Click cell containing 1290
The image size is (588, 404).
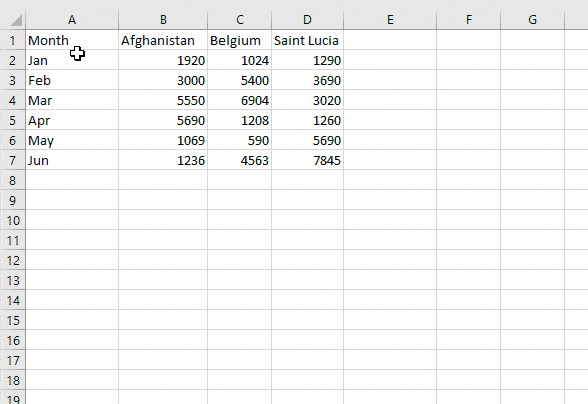click(x=308, y=60)
